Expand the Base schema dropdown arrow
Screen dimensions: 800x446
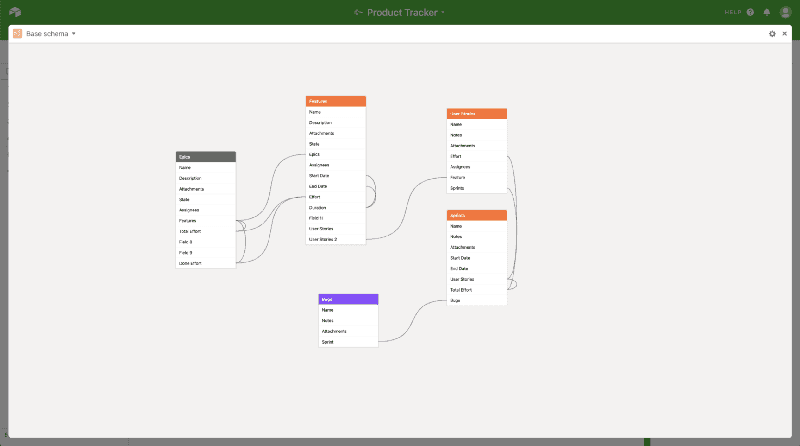[x=74, y=33]
